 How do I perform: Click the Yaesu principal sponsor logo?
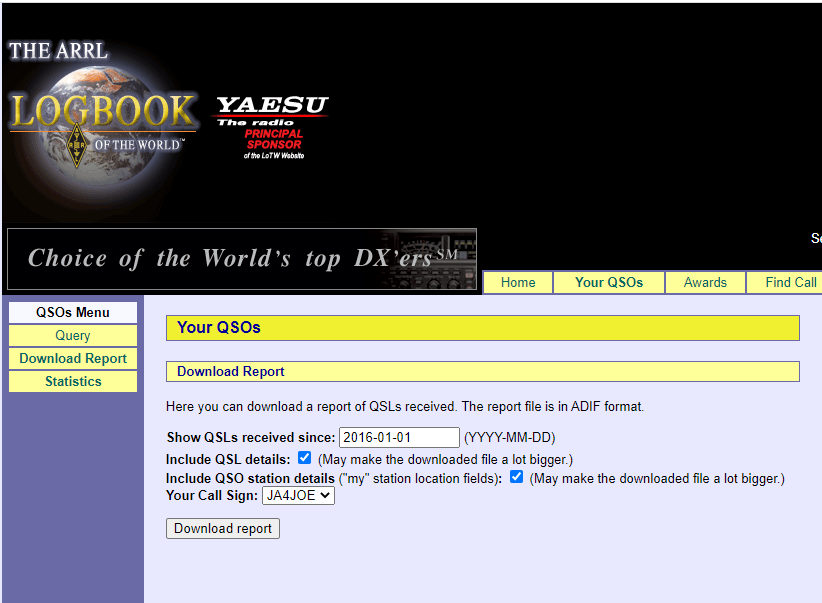pos(273,127)
